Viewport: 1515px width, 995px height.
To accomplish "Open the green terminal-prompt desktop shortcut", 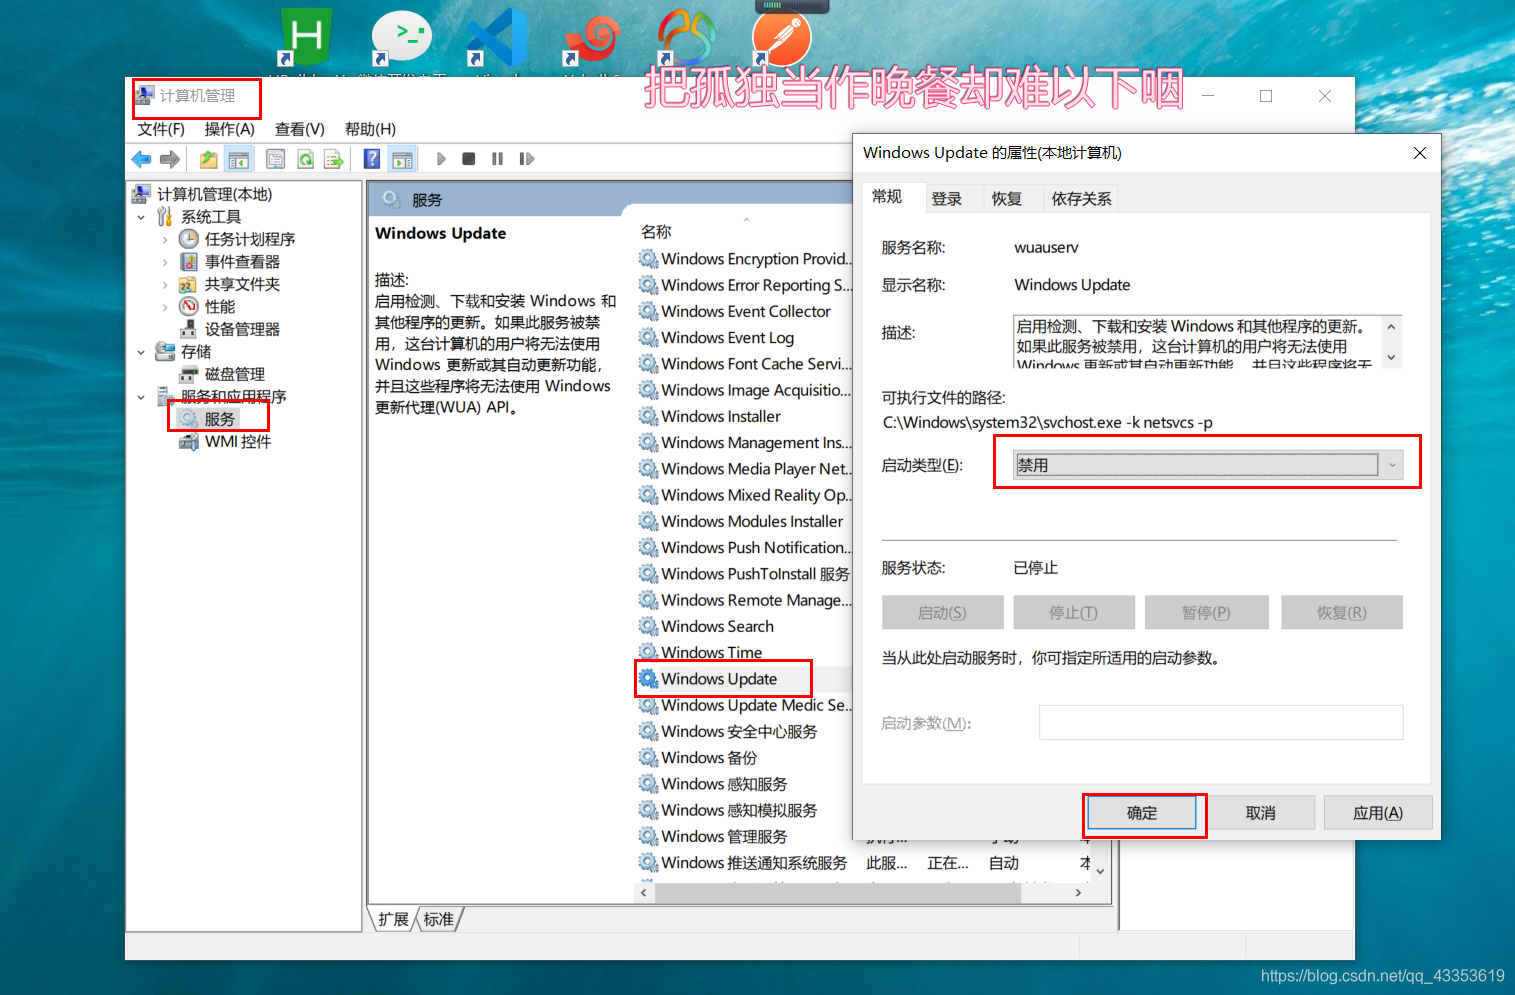I will pyautogui.click(x=401, y=38).
